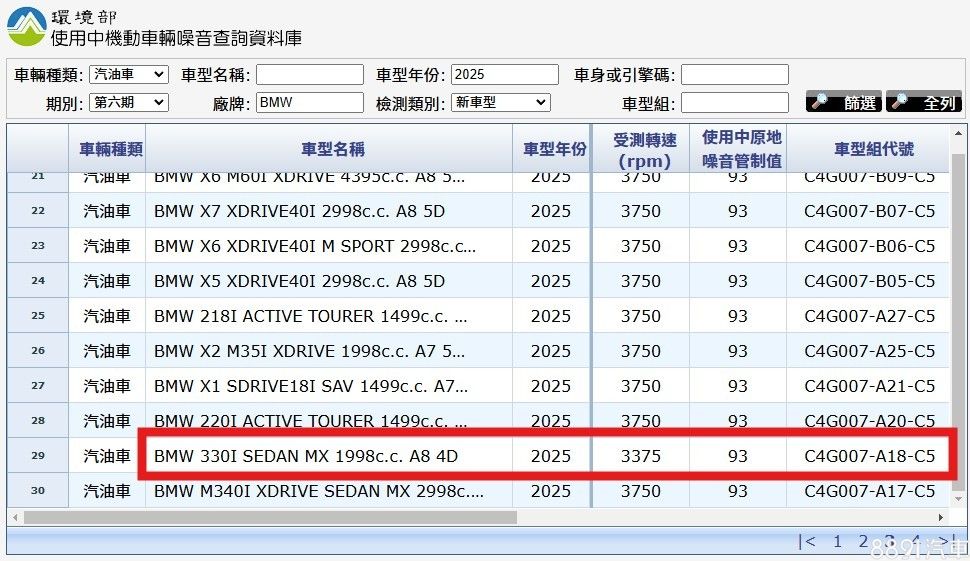970x561 pixels.
Task: Click the 車型組代號 column header
Action: (x=873, y=149)
